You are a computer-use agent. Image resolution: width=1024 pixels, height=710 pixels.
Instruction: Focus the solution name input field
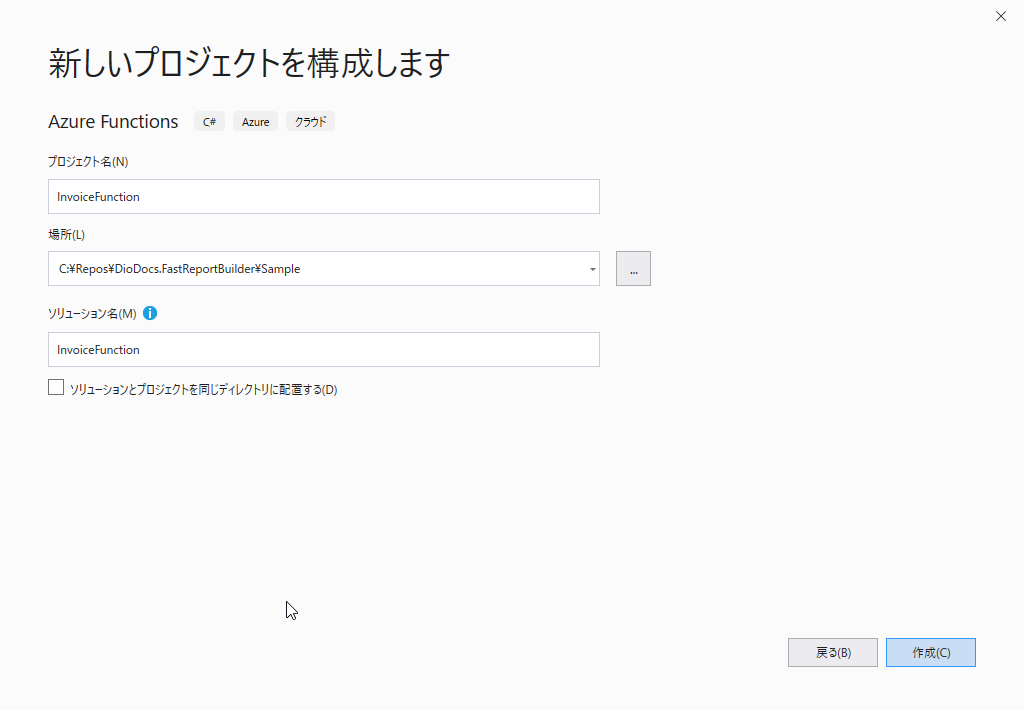coord(324,349)
